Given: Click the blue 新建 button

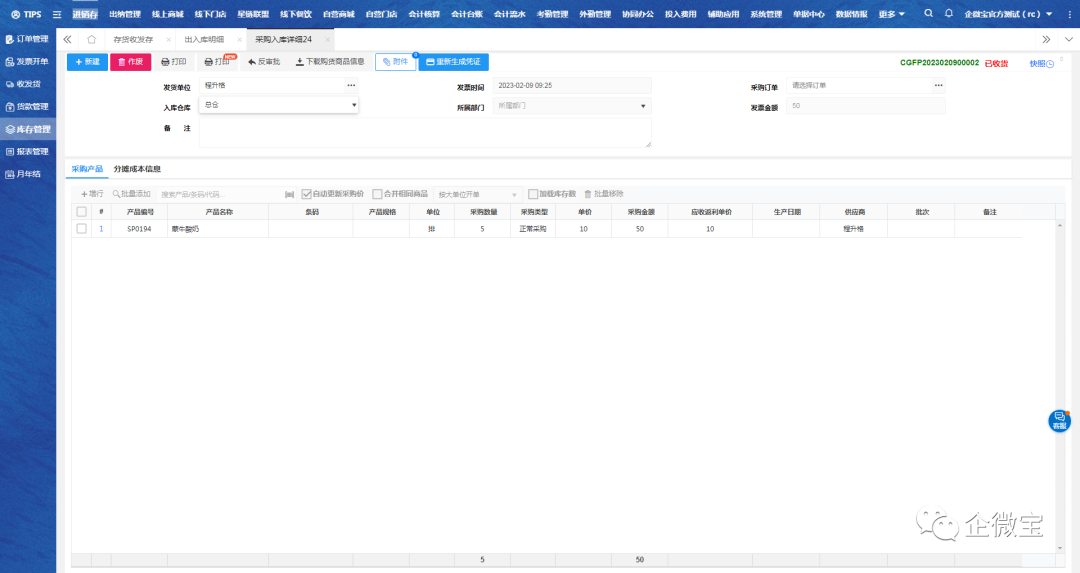Looking at the screenshot, I should (87, 62).
